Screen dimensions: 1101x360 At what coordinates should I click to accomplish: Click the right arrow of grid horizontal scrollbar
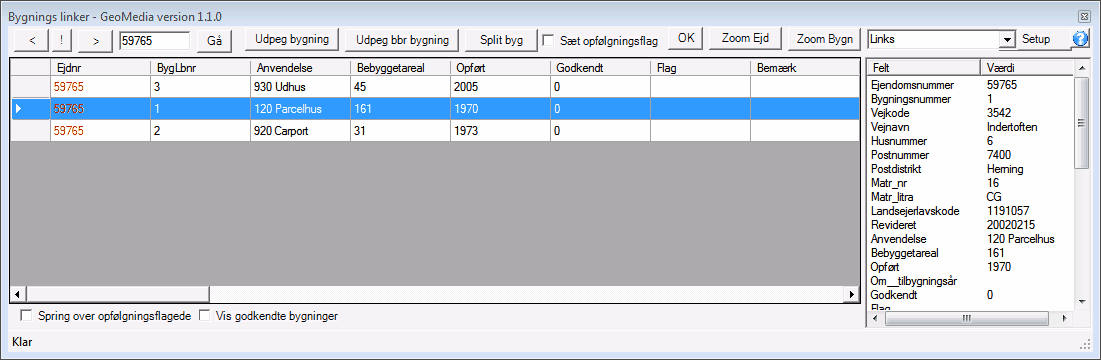click(x=851, y=294)
